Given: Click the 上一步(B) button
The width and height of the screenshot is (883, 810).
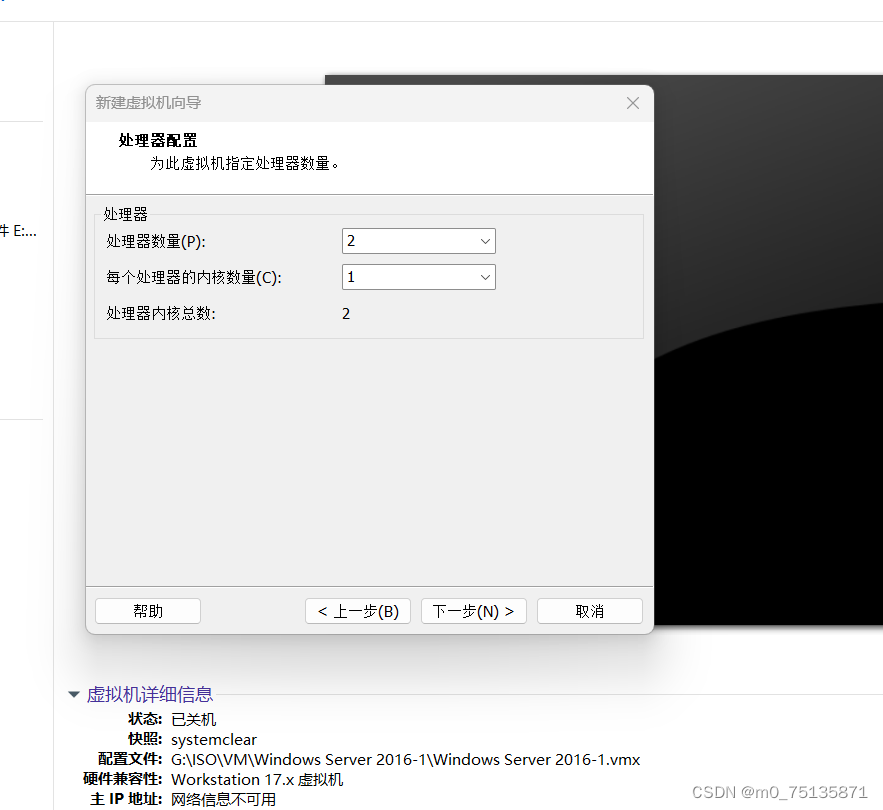Looking at the screenshot, I should click(357, 611).
